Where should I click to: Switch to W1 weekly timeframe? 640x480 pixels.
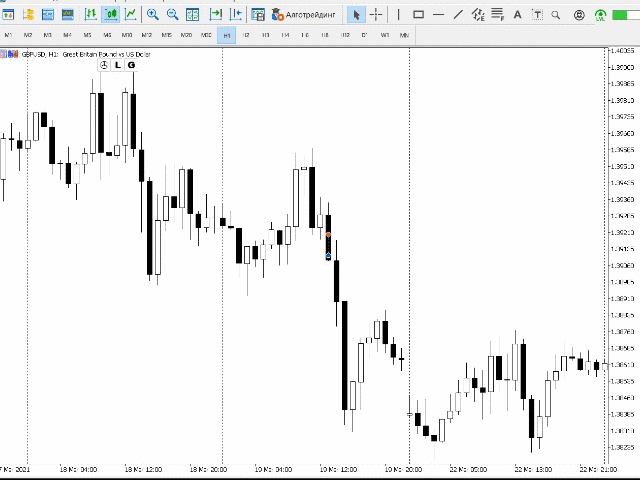click(x=384, y=35)
